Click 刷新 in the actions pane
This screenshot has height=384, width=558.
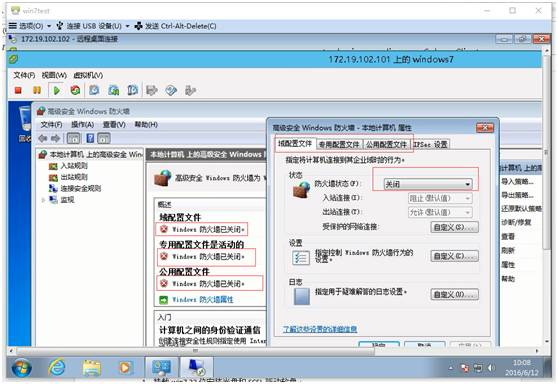tap(508, 250)
